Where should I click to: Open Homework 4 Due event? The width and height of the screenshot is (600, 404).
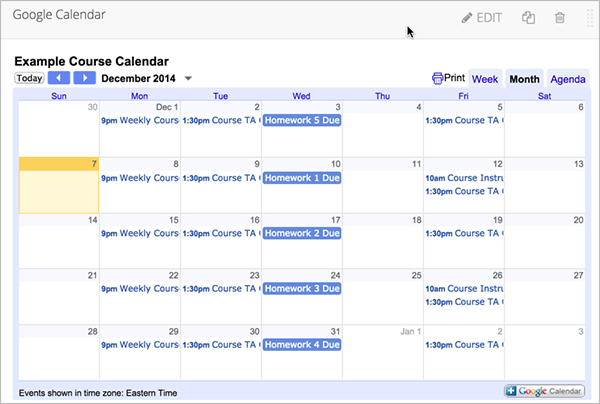[301, 346]
